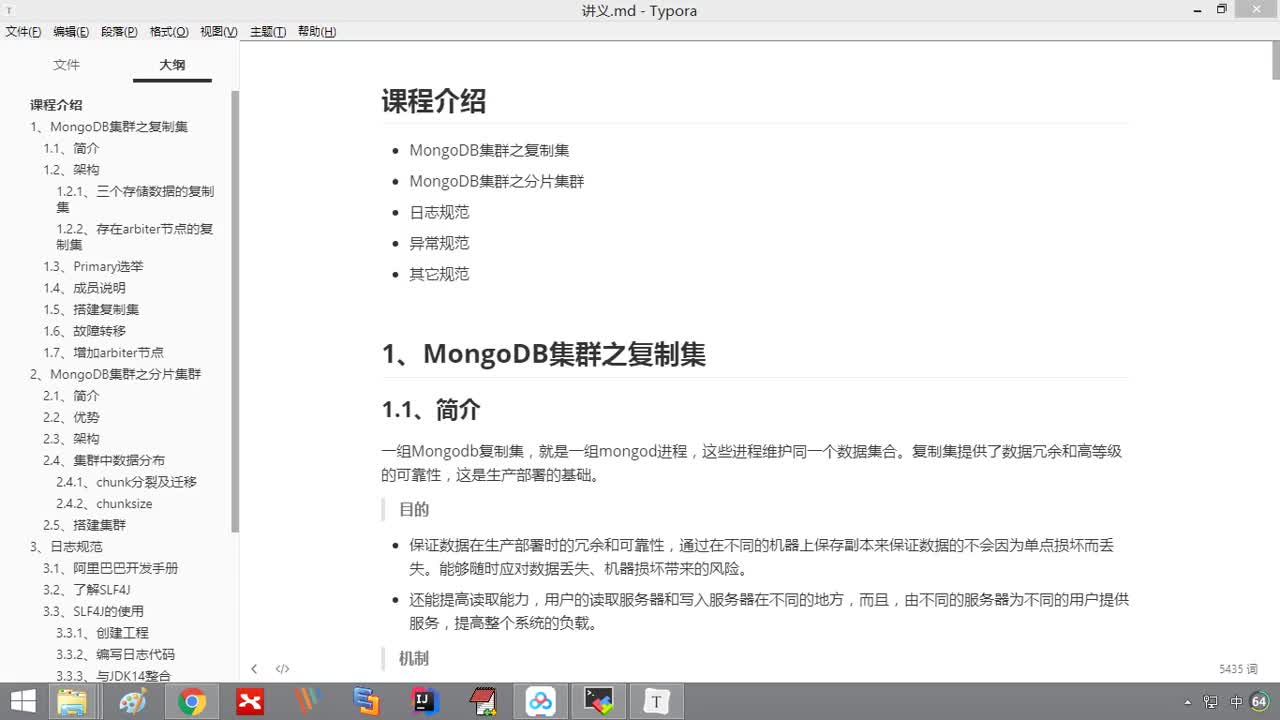The width and height of the screenshot is (1280, 720).
Task: Select outline item 2.5、搭建集群
Action: click(x=84, y=525)
